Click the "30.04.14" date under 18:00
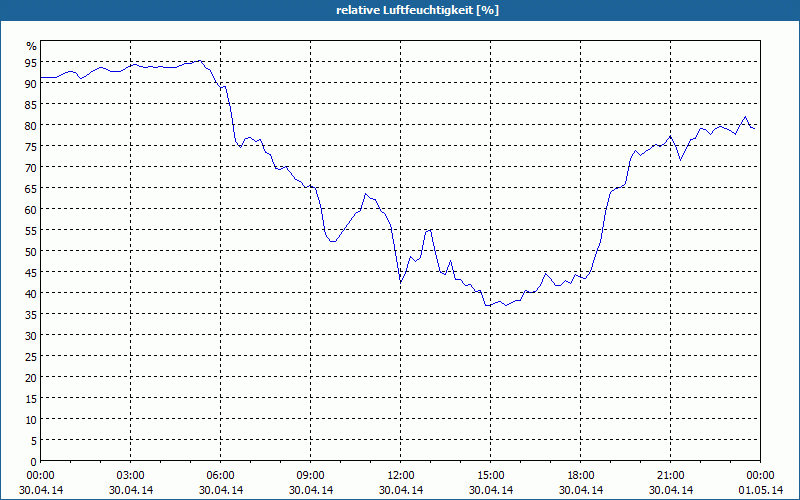Image resolution: width=800 pixels, height=500 pixels. tap(581, 490)
